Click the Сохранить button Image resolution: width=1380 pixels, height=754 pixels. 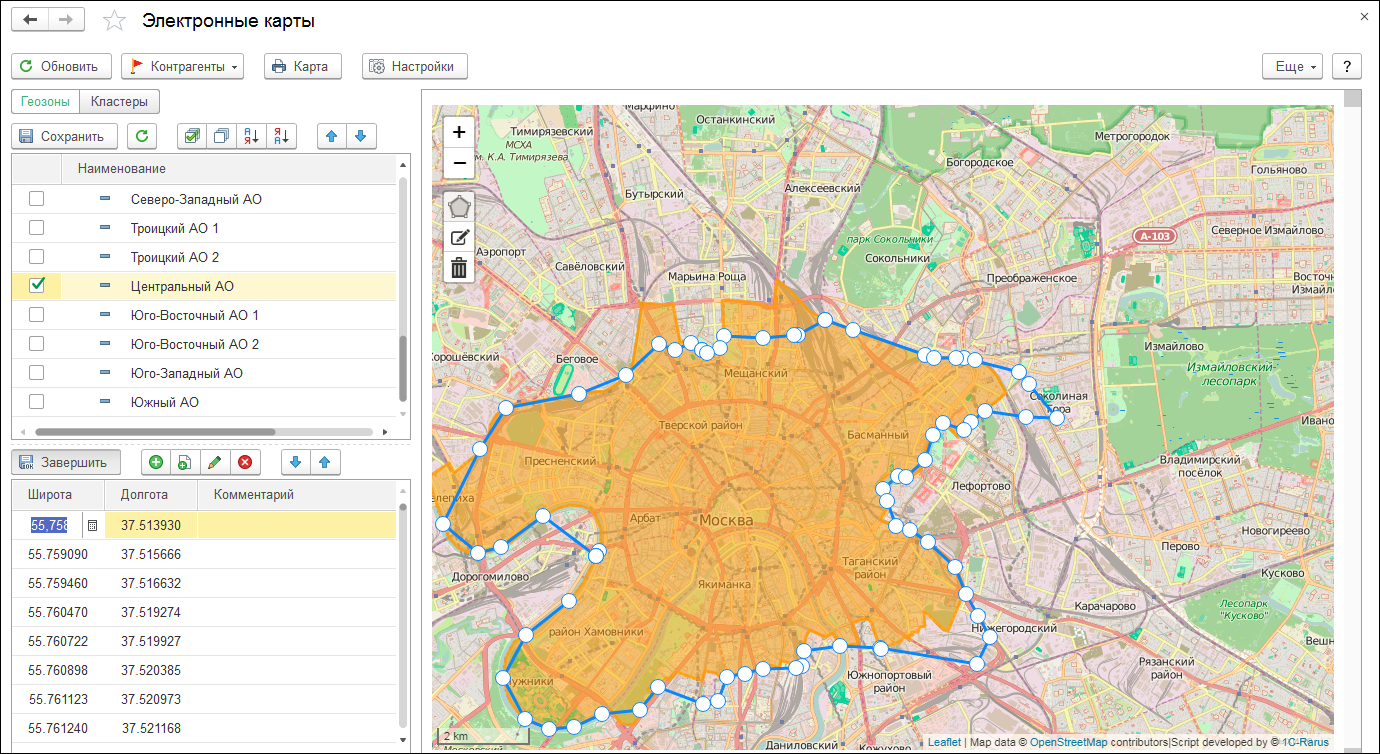[x=64, y=136]
